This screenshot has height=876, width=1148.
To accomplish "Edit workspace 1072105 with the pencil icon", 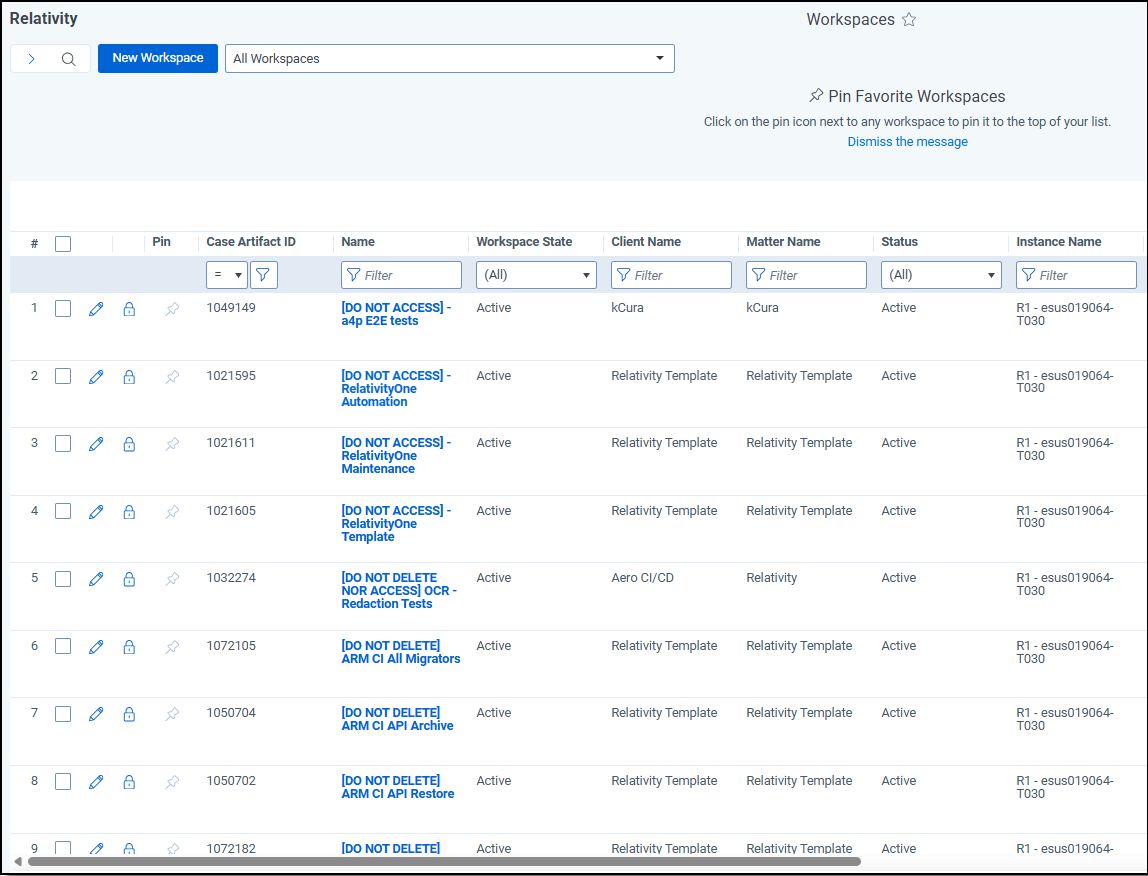I will click(x=96, y=647).
